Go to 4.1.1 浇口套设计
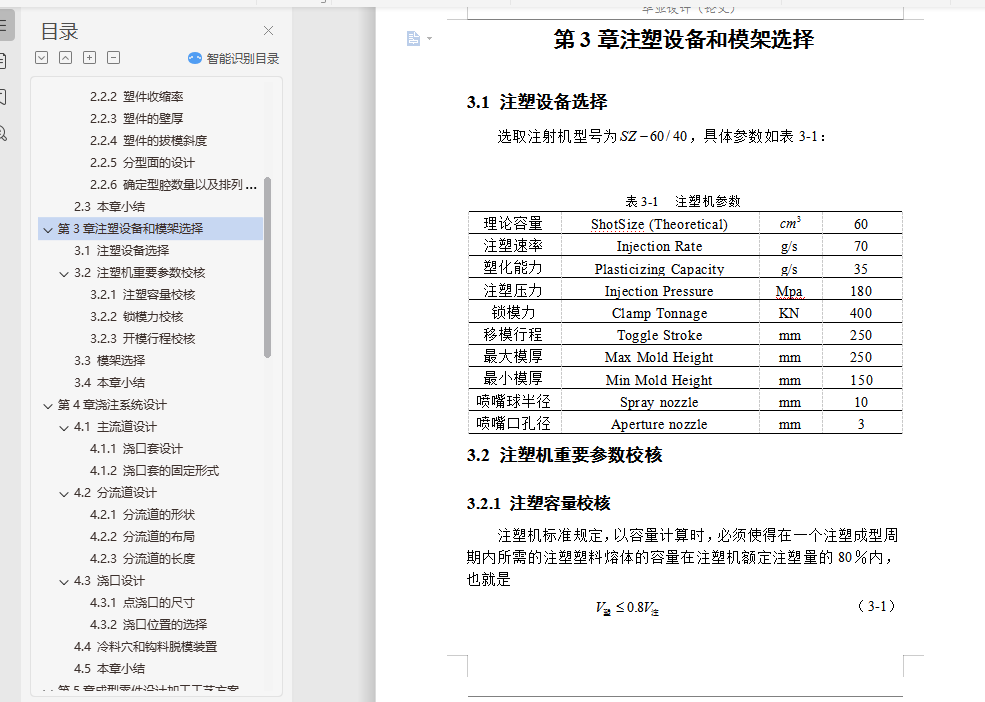The image size is (985, 702). 136,449
